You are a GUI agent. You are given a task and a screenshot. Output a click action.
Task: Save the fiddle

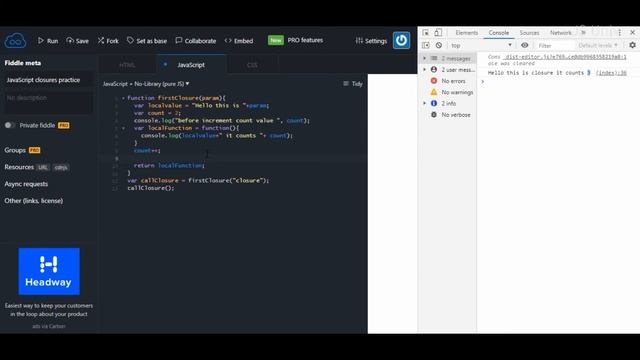click(77, 41)
